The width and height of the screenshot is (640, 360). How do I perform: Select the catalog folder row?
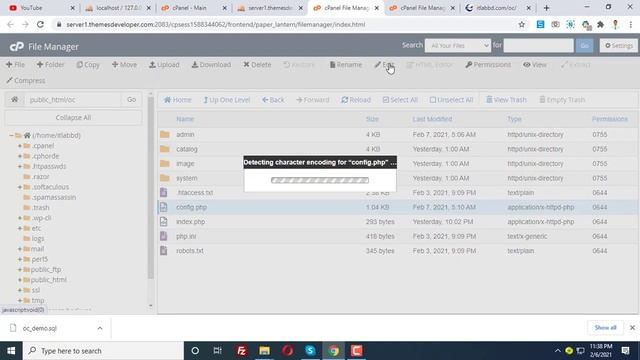397,149
